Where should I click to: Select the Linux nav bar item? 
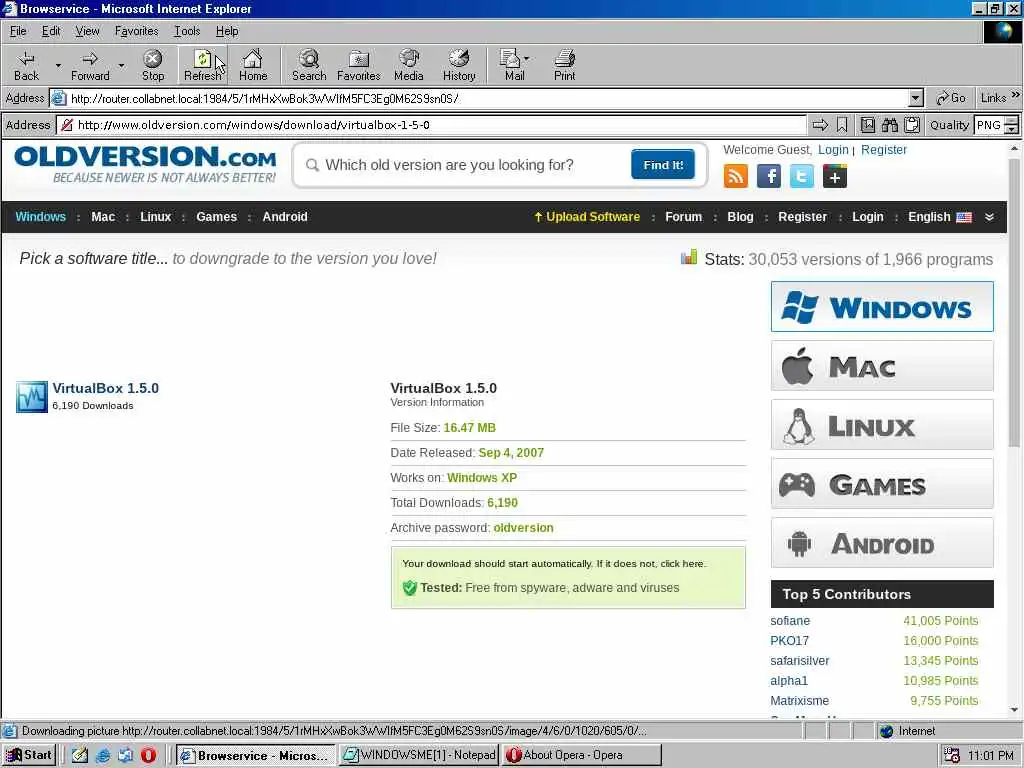[x=155, y=217]
